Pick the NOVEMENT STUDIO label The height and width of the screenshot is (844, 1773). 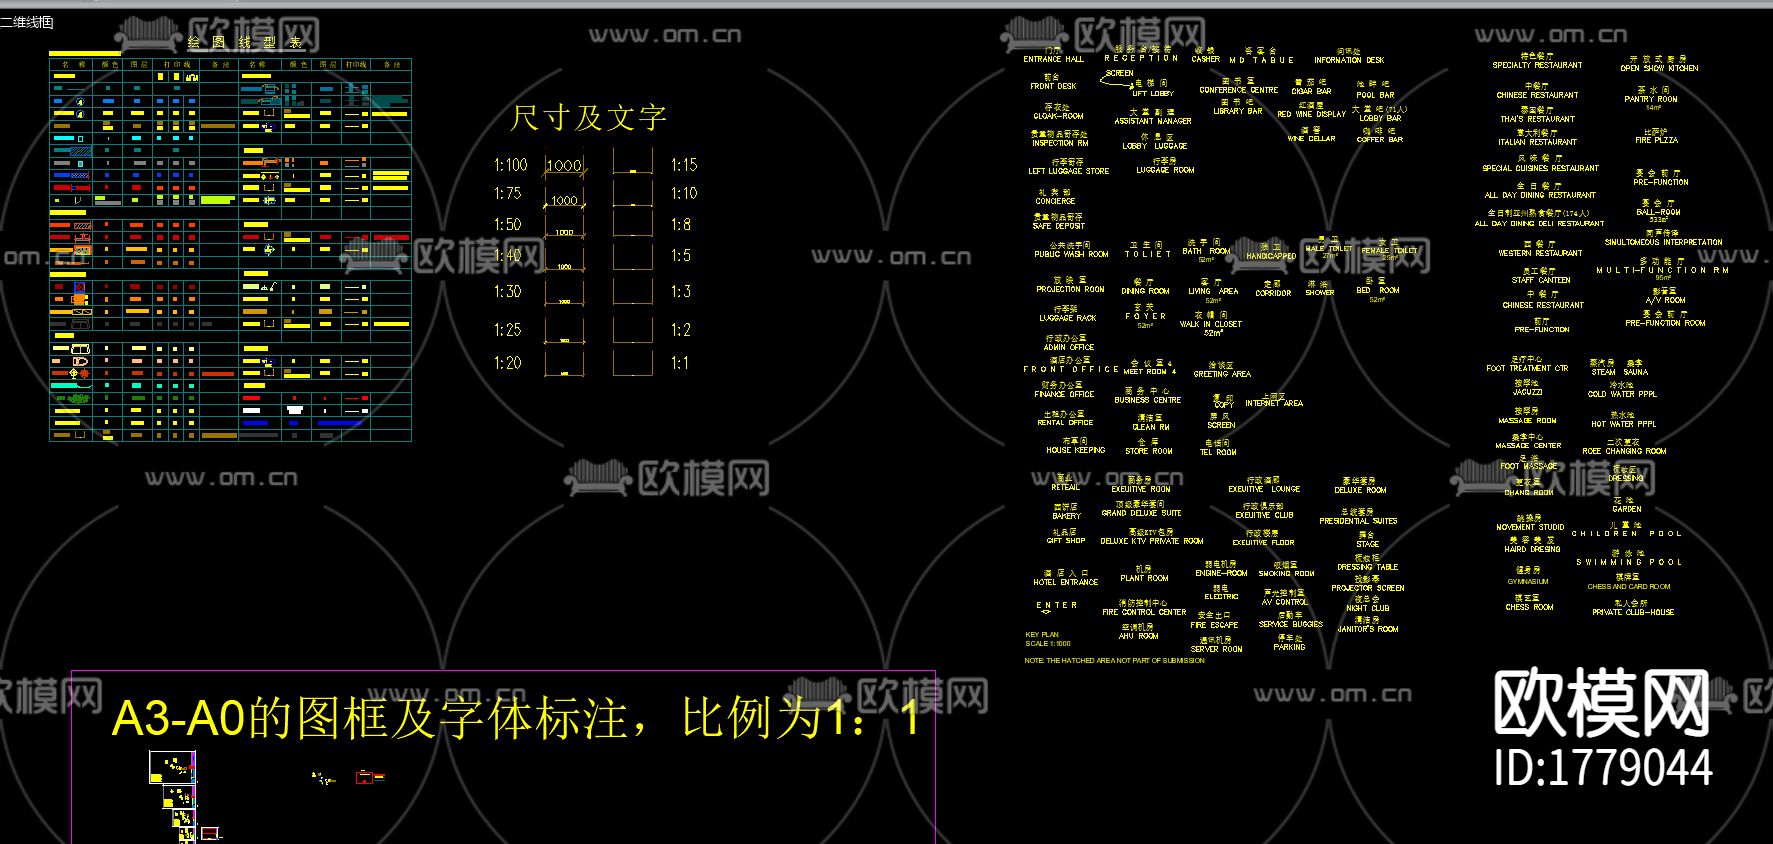click(x=1530, y=527)
